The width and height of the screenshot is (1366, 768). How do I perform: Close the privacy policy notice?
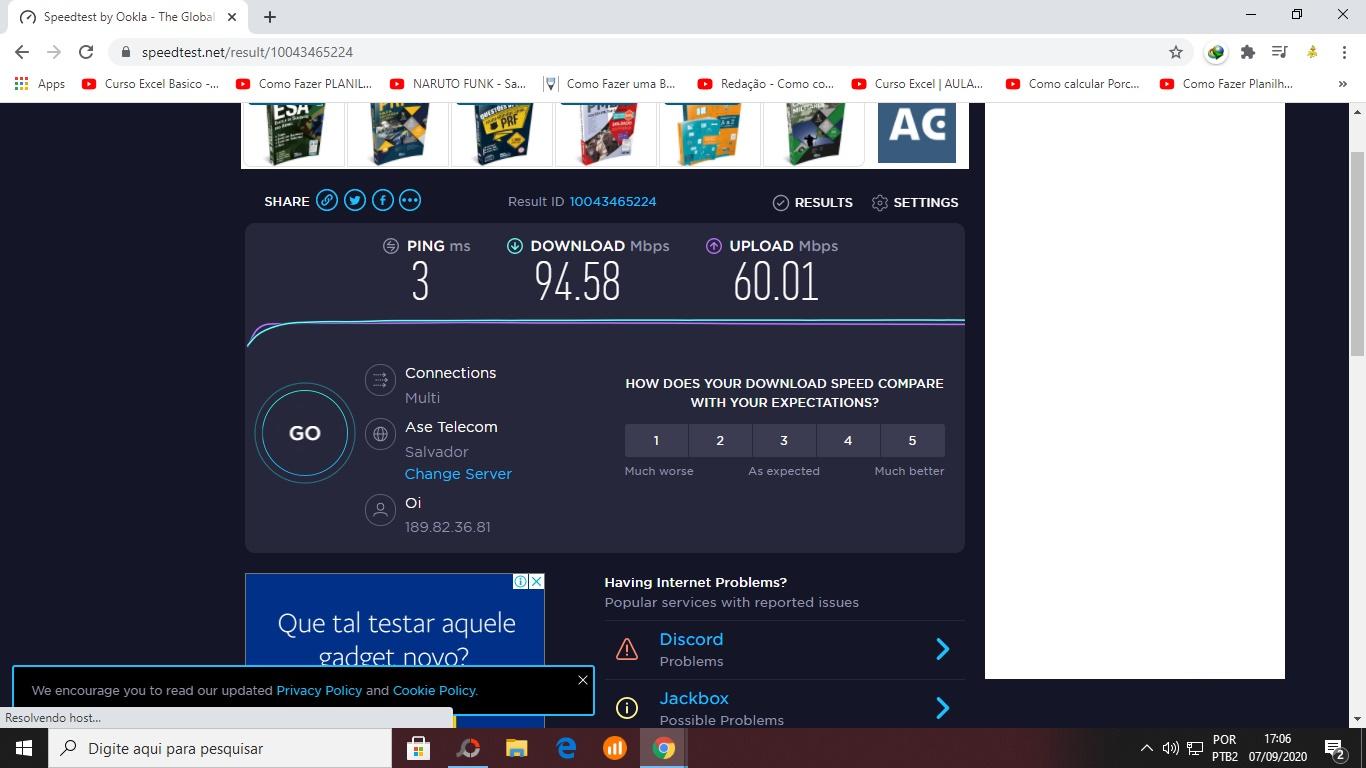[x=583, y=680]
